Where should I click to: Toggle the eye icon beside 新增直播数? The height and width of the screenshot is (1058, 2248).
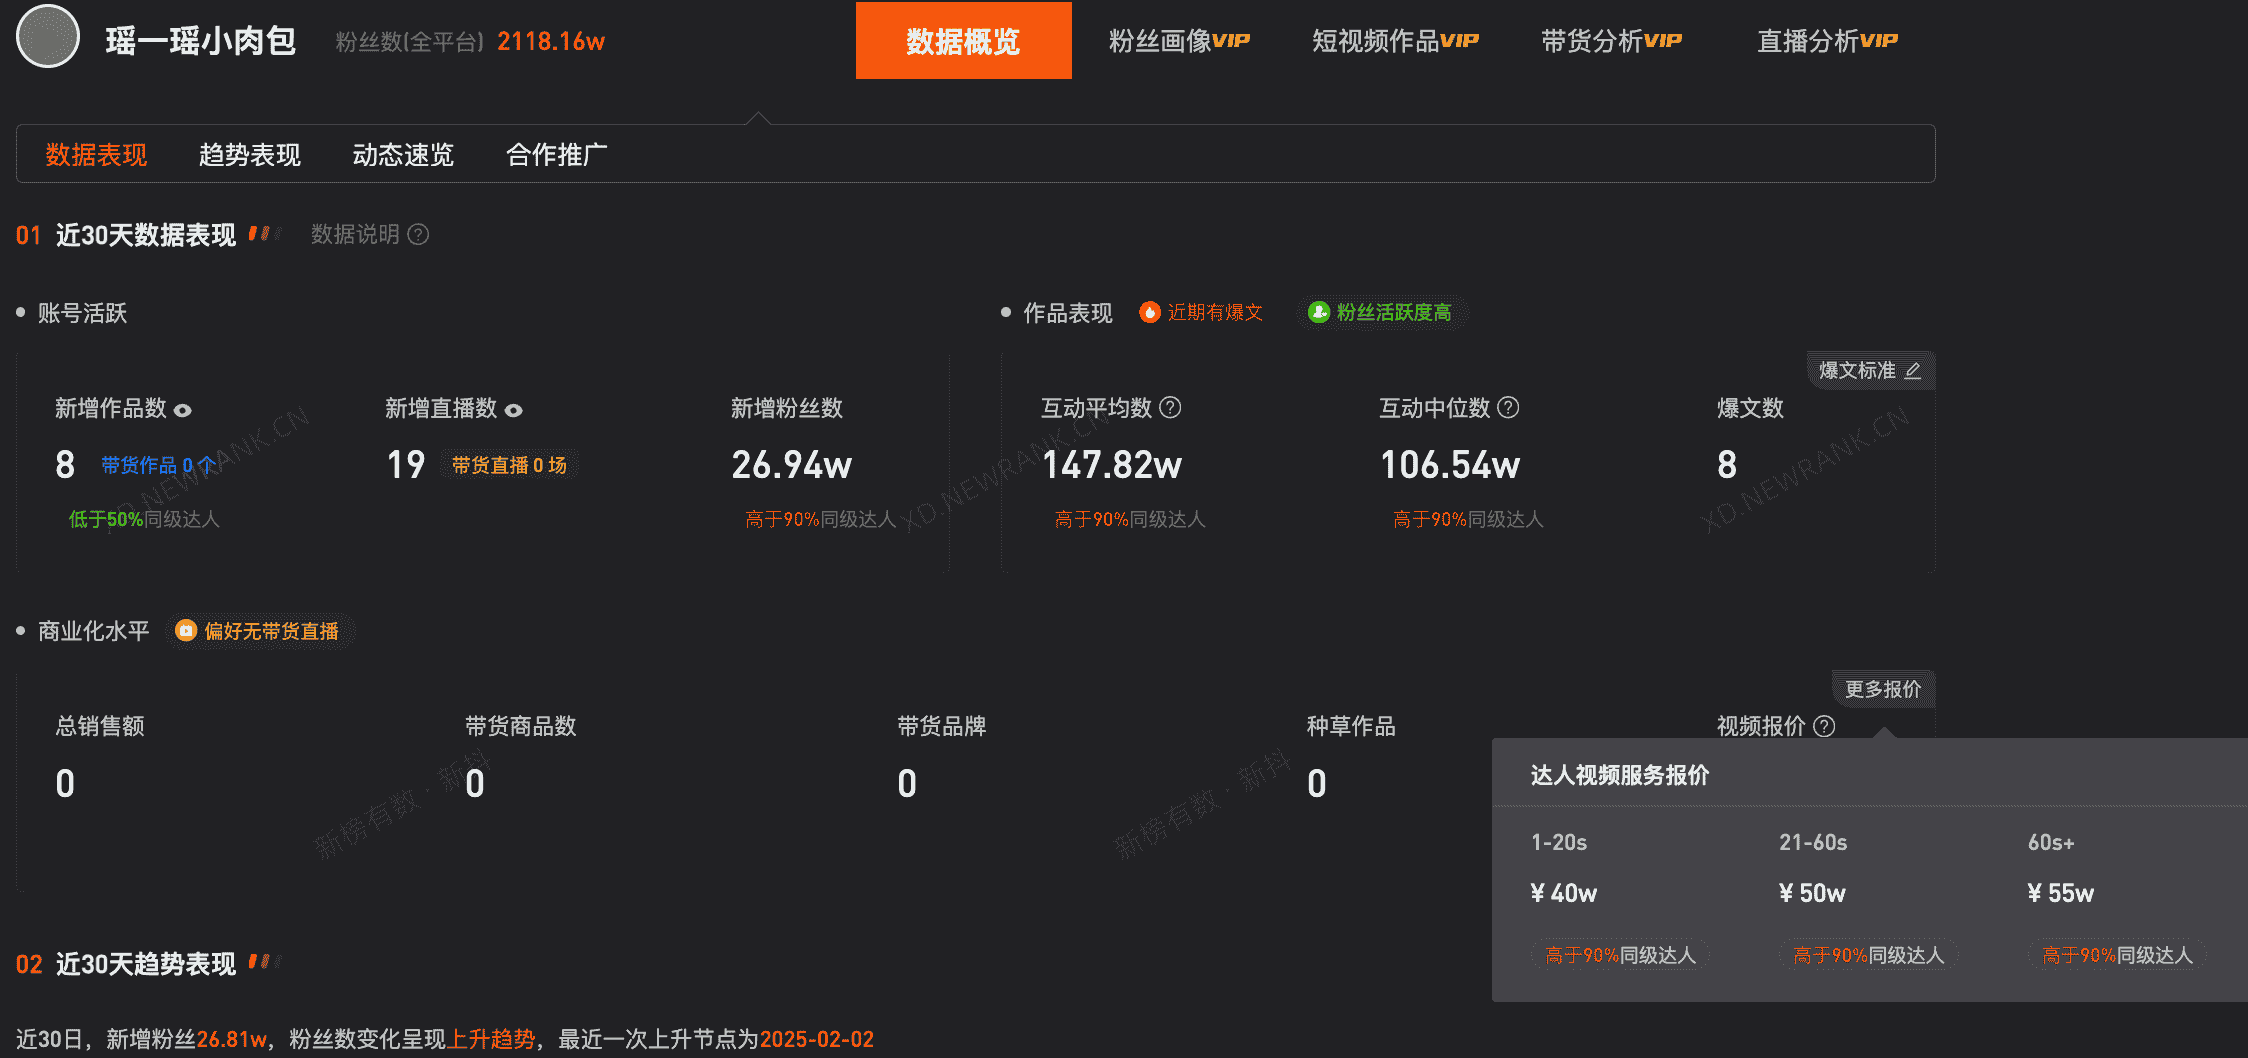point(513,410)
